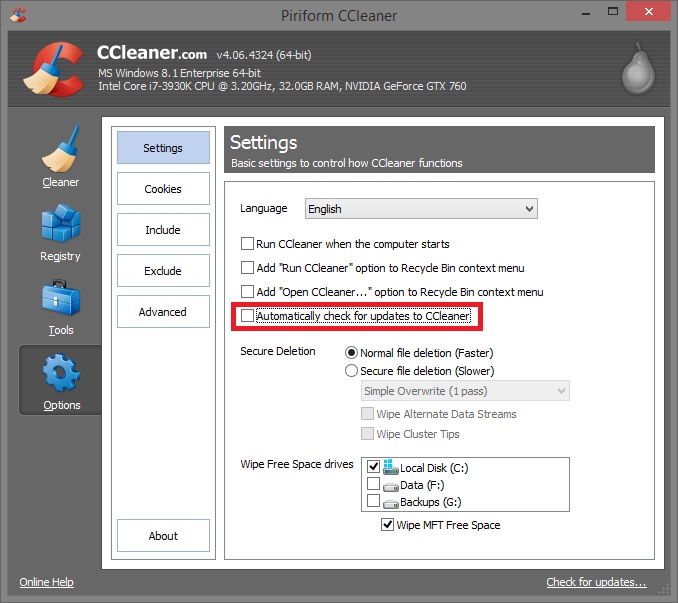
Task: Click the window resize grip corner
Action: (x=663, y=590)
